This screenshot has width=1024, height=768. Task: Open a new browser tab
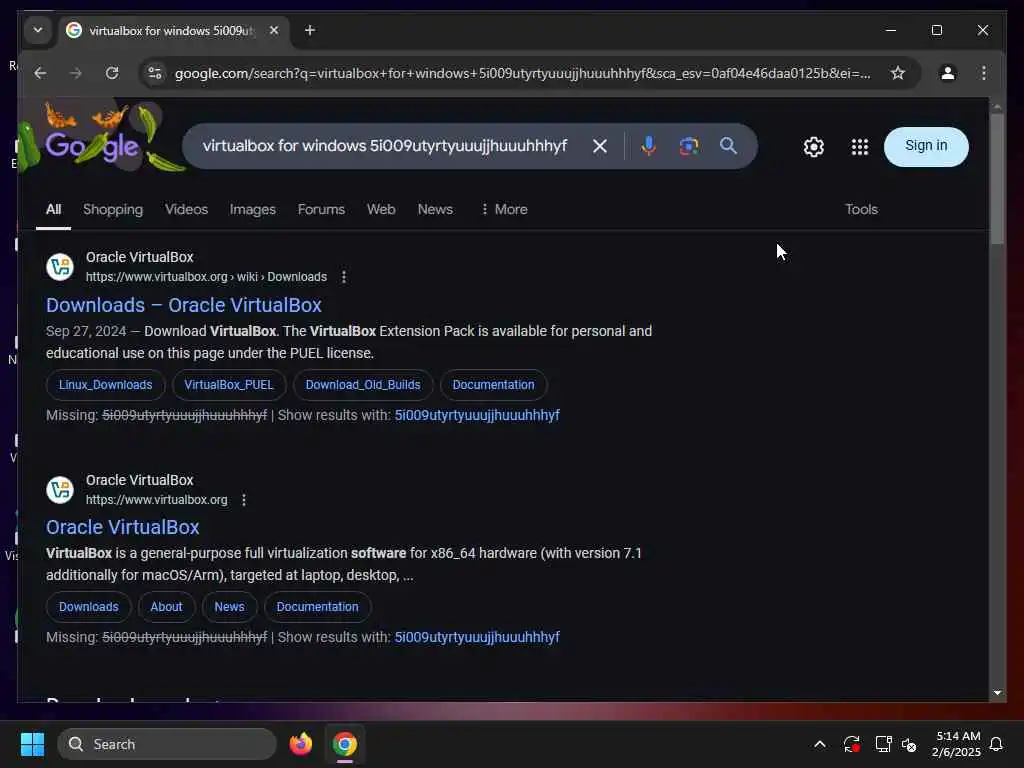310,30
